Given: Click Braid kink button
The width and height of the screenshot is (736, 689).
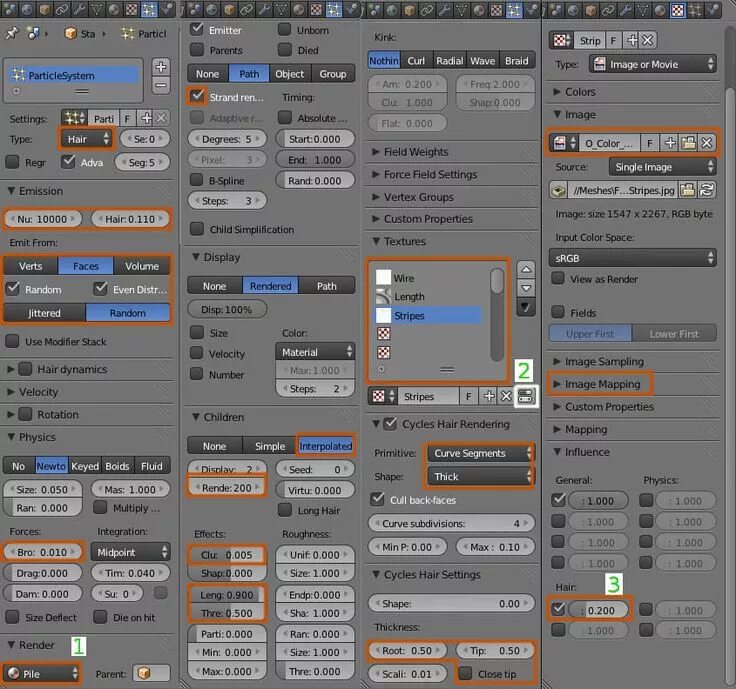Looking at the screenshot, I should [516, 61].
